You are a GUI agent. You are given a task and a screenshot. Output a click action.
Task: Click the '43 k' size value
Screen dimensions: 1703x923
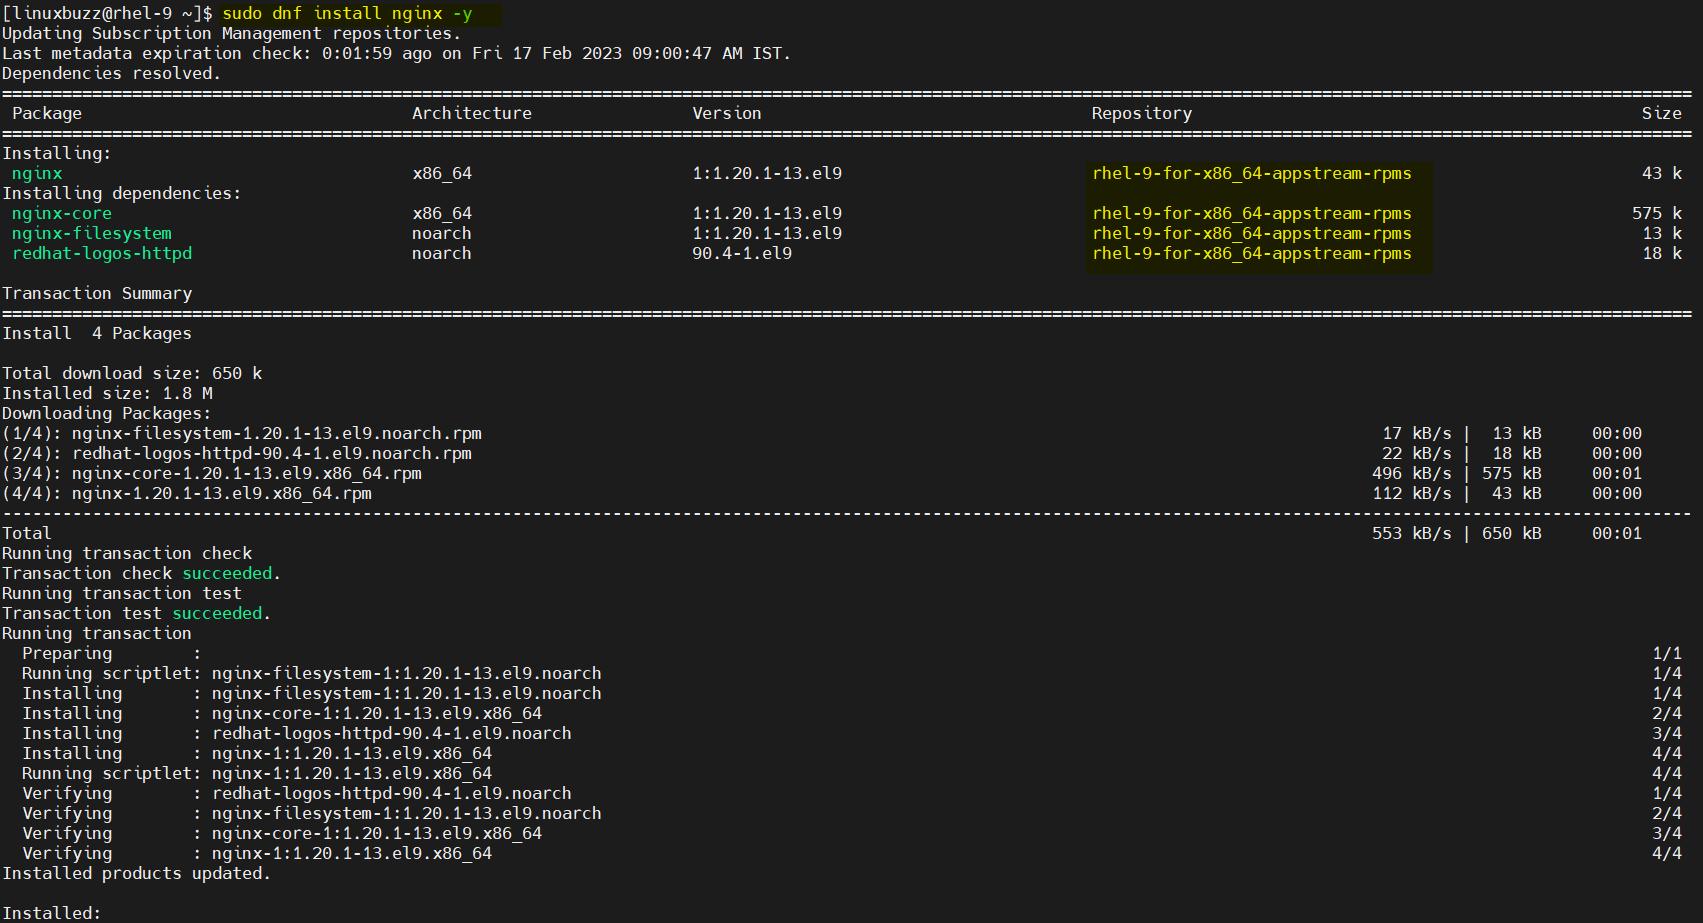pos(1662,173)
